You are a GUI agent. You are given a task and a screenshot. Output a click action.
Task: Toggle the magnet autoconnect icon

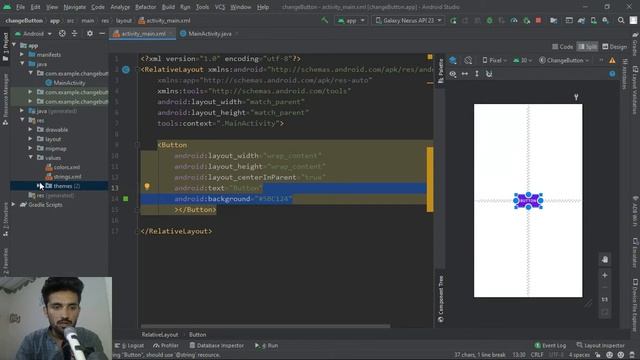(489, 74)
